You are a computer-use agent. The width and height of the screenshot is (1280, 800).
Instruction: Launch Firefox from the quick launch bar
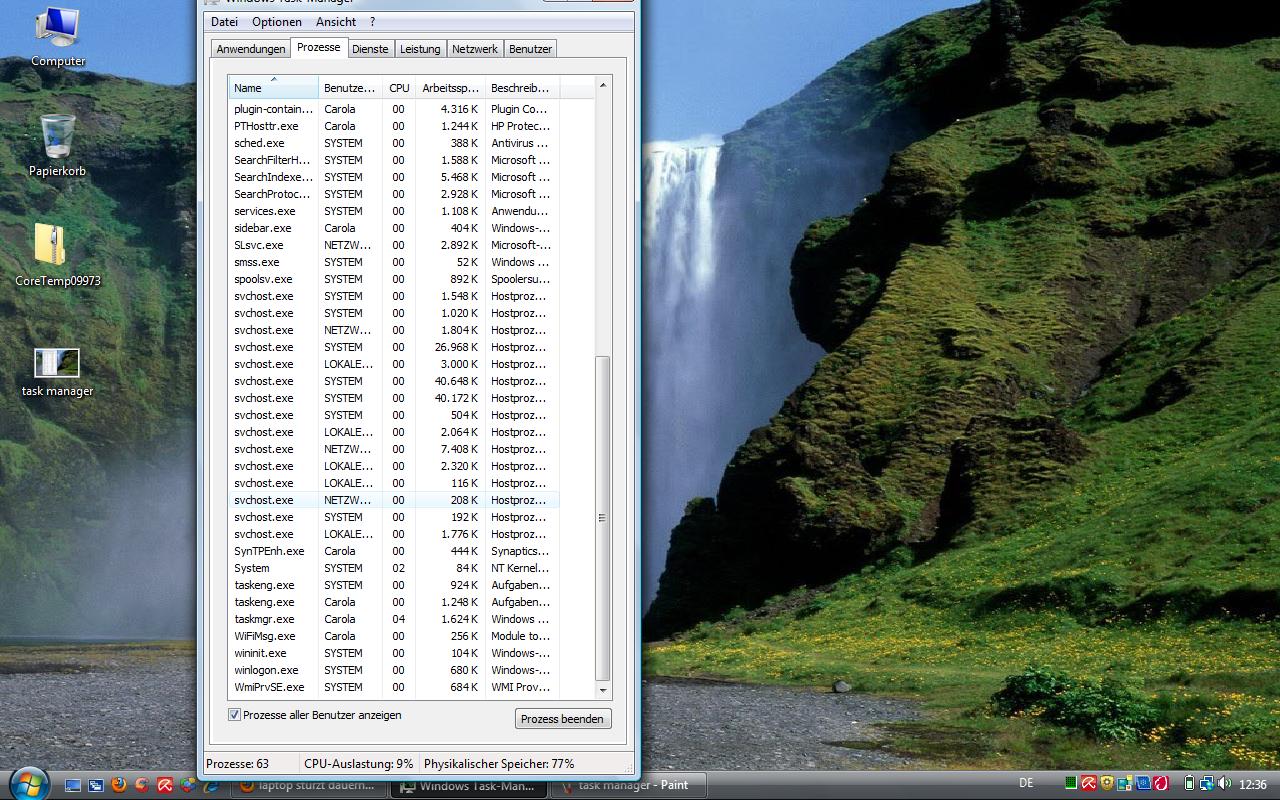click(119, 785)
